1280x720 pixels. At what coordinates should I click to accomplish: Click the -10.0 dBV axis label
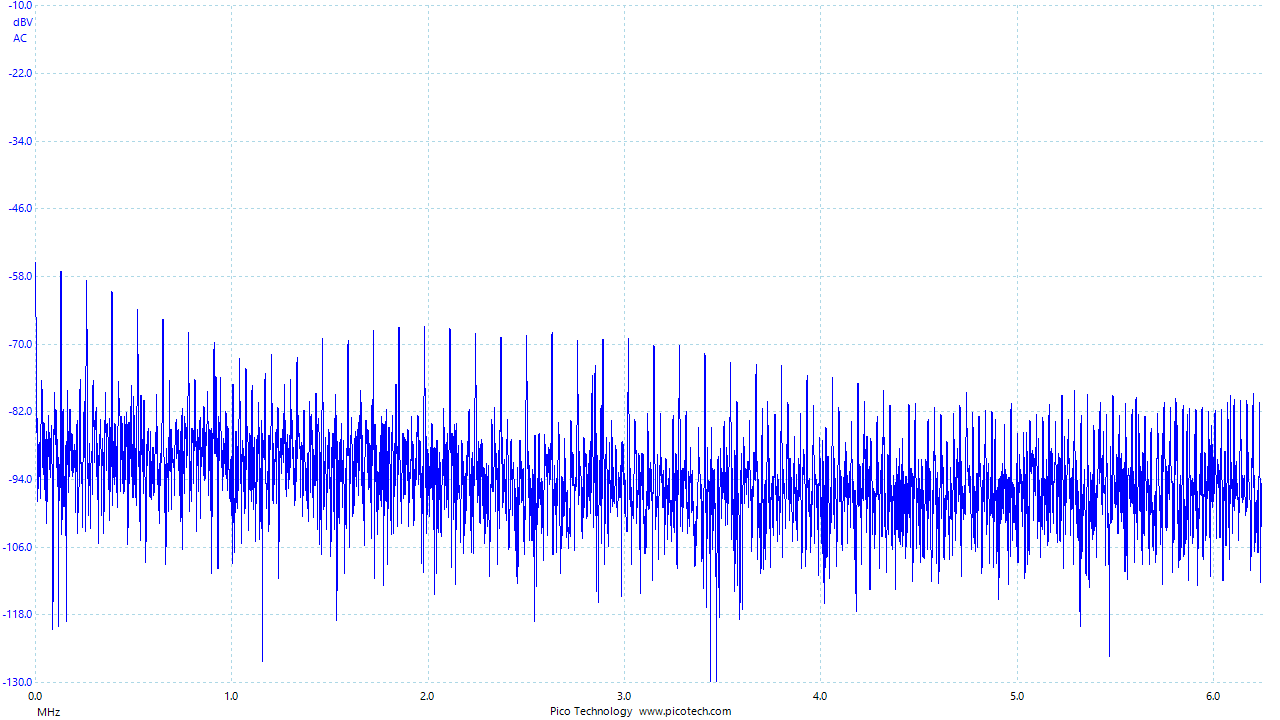(x=20, y=6)
